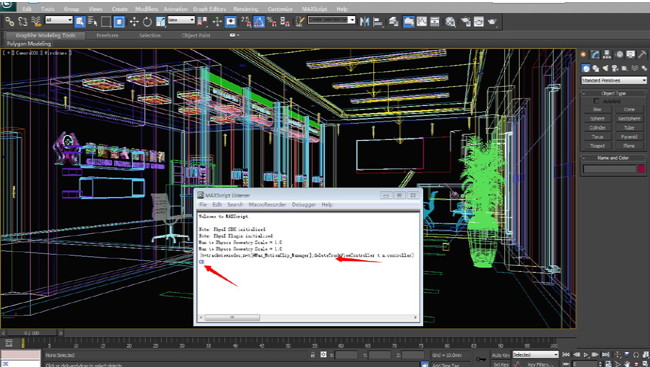
Task: Open Edit Named Selection Sets
Action: (x=300, y=22)
